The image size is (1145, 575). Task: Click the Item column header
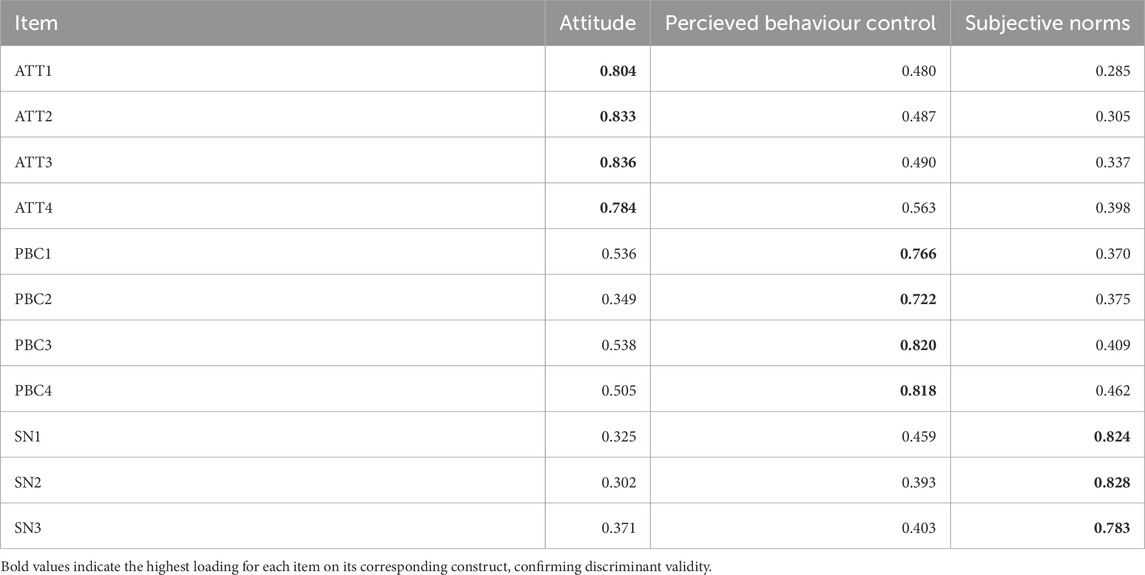click(37, 23)
